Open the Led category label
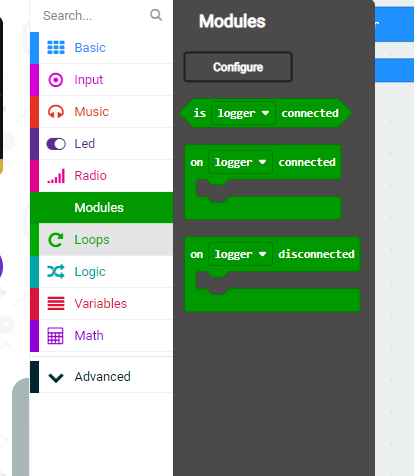414x476 pixels. pyautogui.click(x=85, y=144)
